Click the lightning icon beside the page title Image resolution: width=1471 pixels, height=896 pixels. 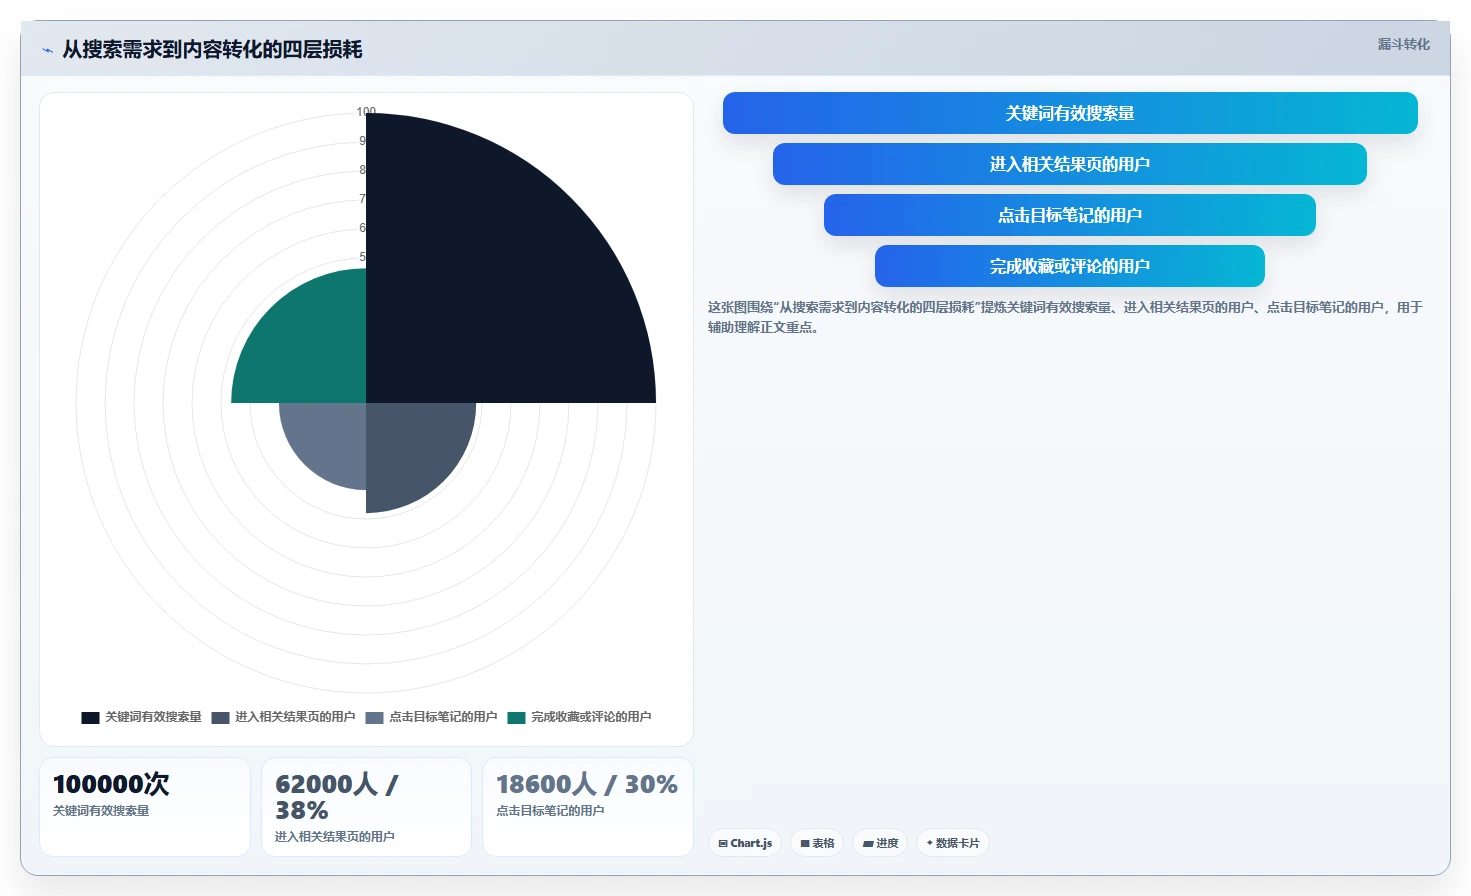(47, 50)
